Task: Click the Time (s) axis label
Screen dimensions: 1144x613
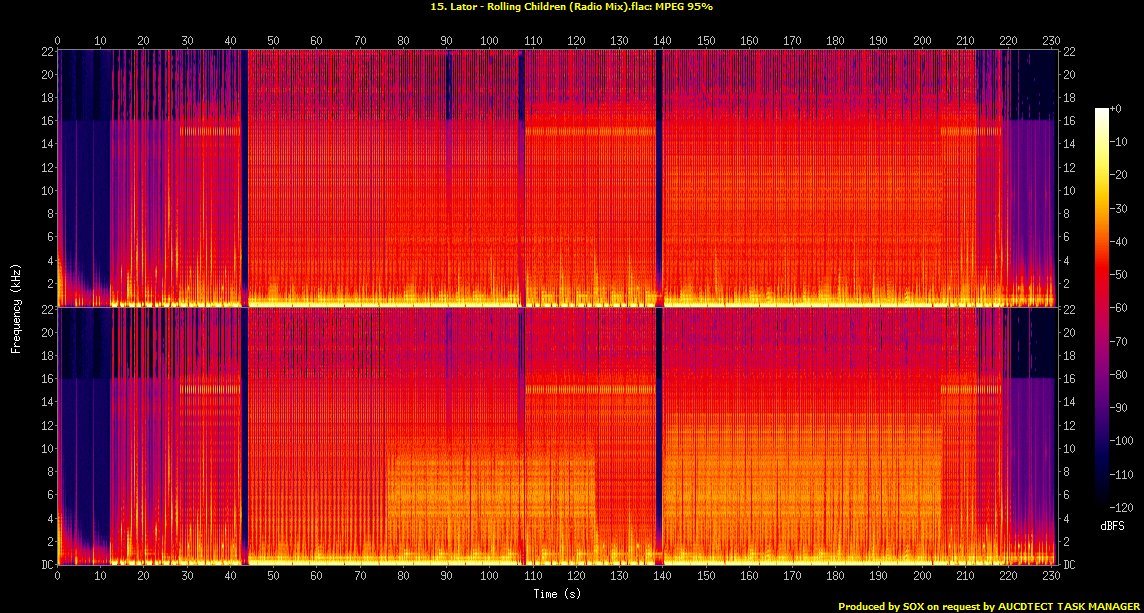Action: point(557,594)
